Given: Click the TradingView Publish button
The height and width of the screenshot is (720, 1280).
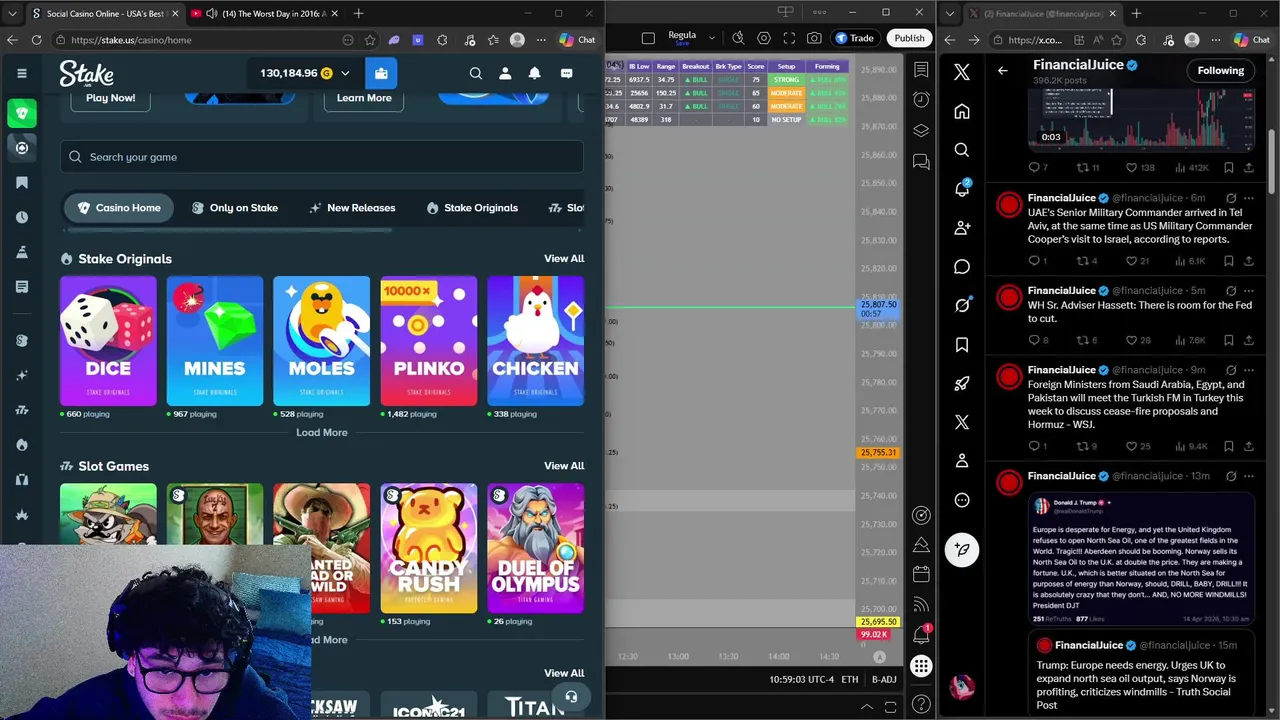Looking at the screenshot, I should (909, 38).
